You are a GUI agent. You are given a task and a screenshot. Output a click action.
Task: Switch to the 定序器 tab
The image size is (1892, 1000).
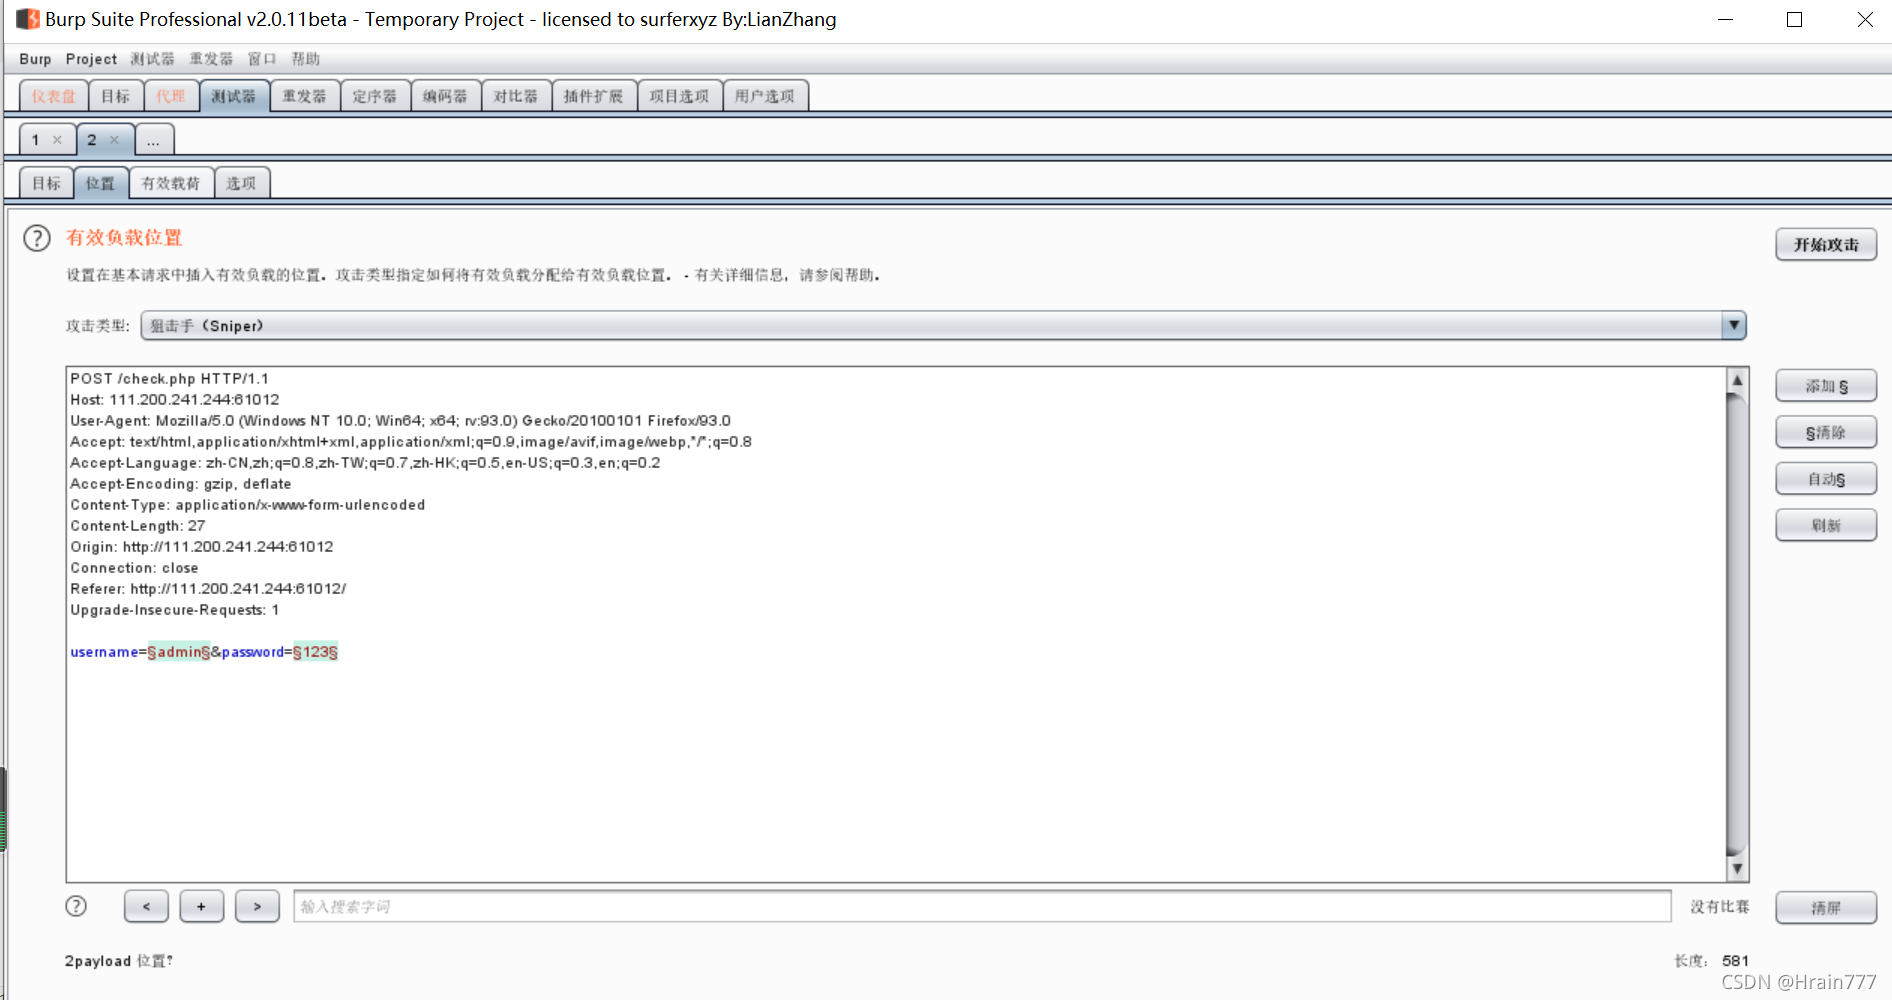tap(375, 96)
